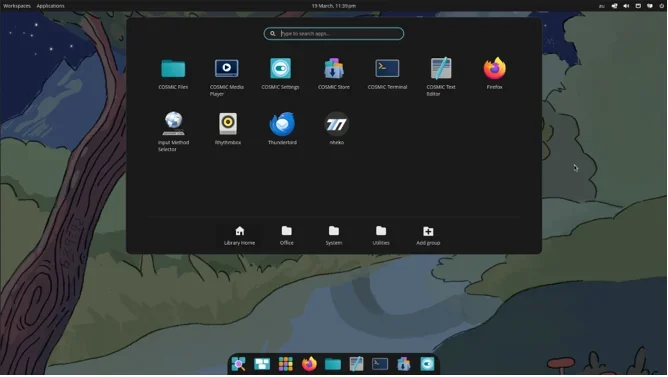This screenshot has height=377, width=668.
Task: Open the keyboard layout indicator in panel
Action: coord(602,6)
